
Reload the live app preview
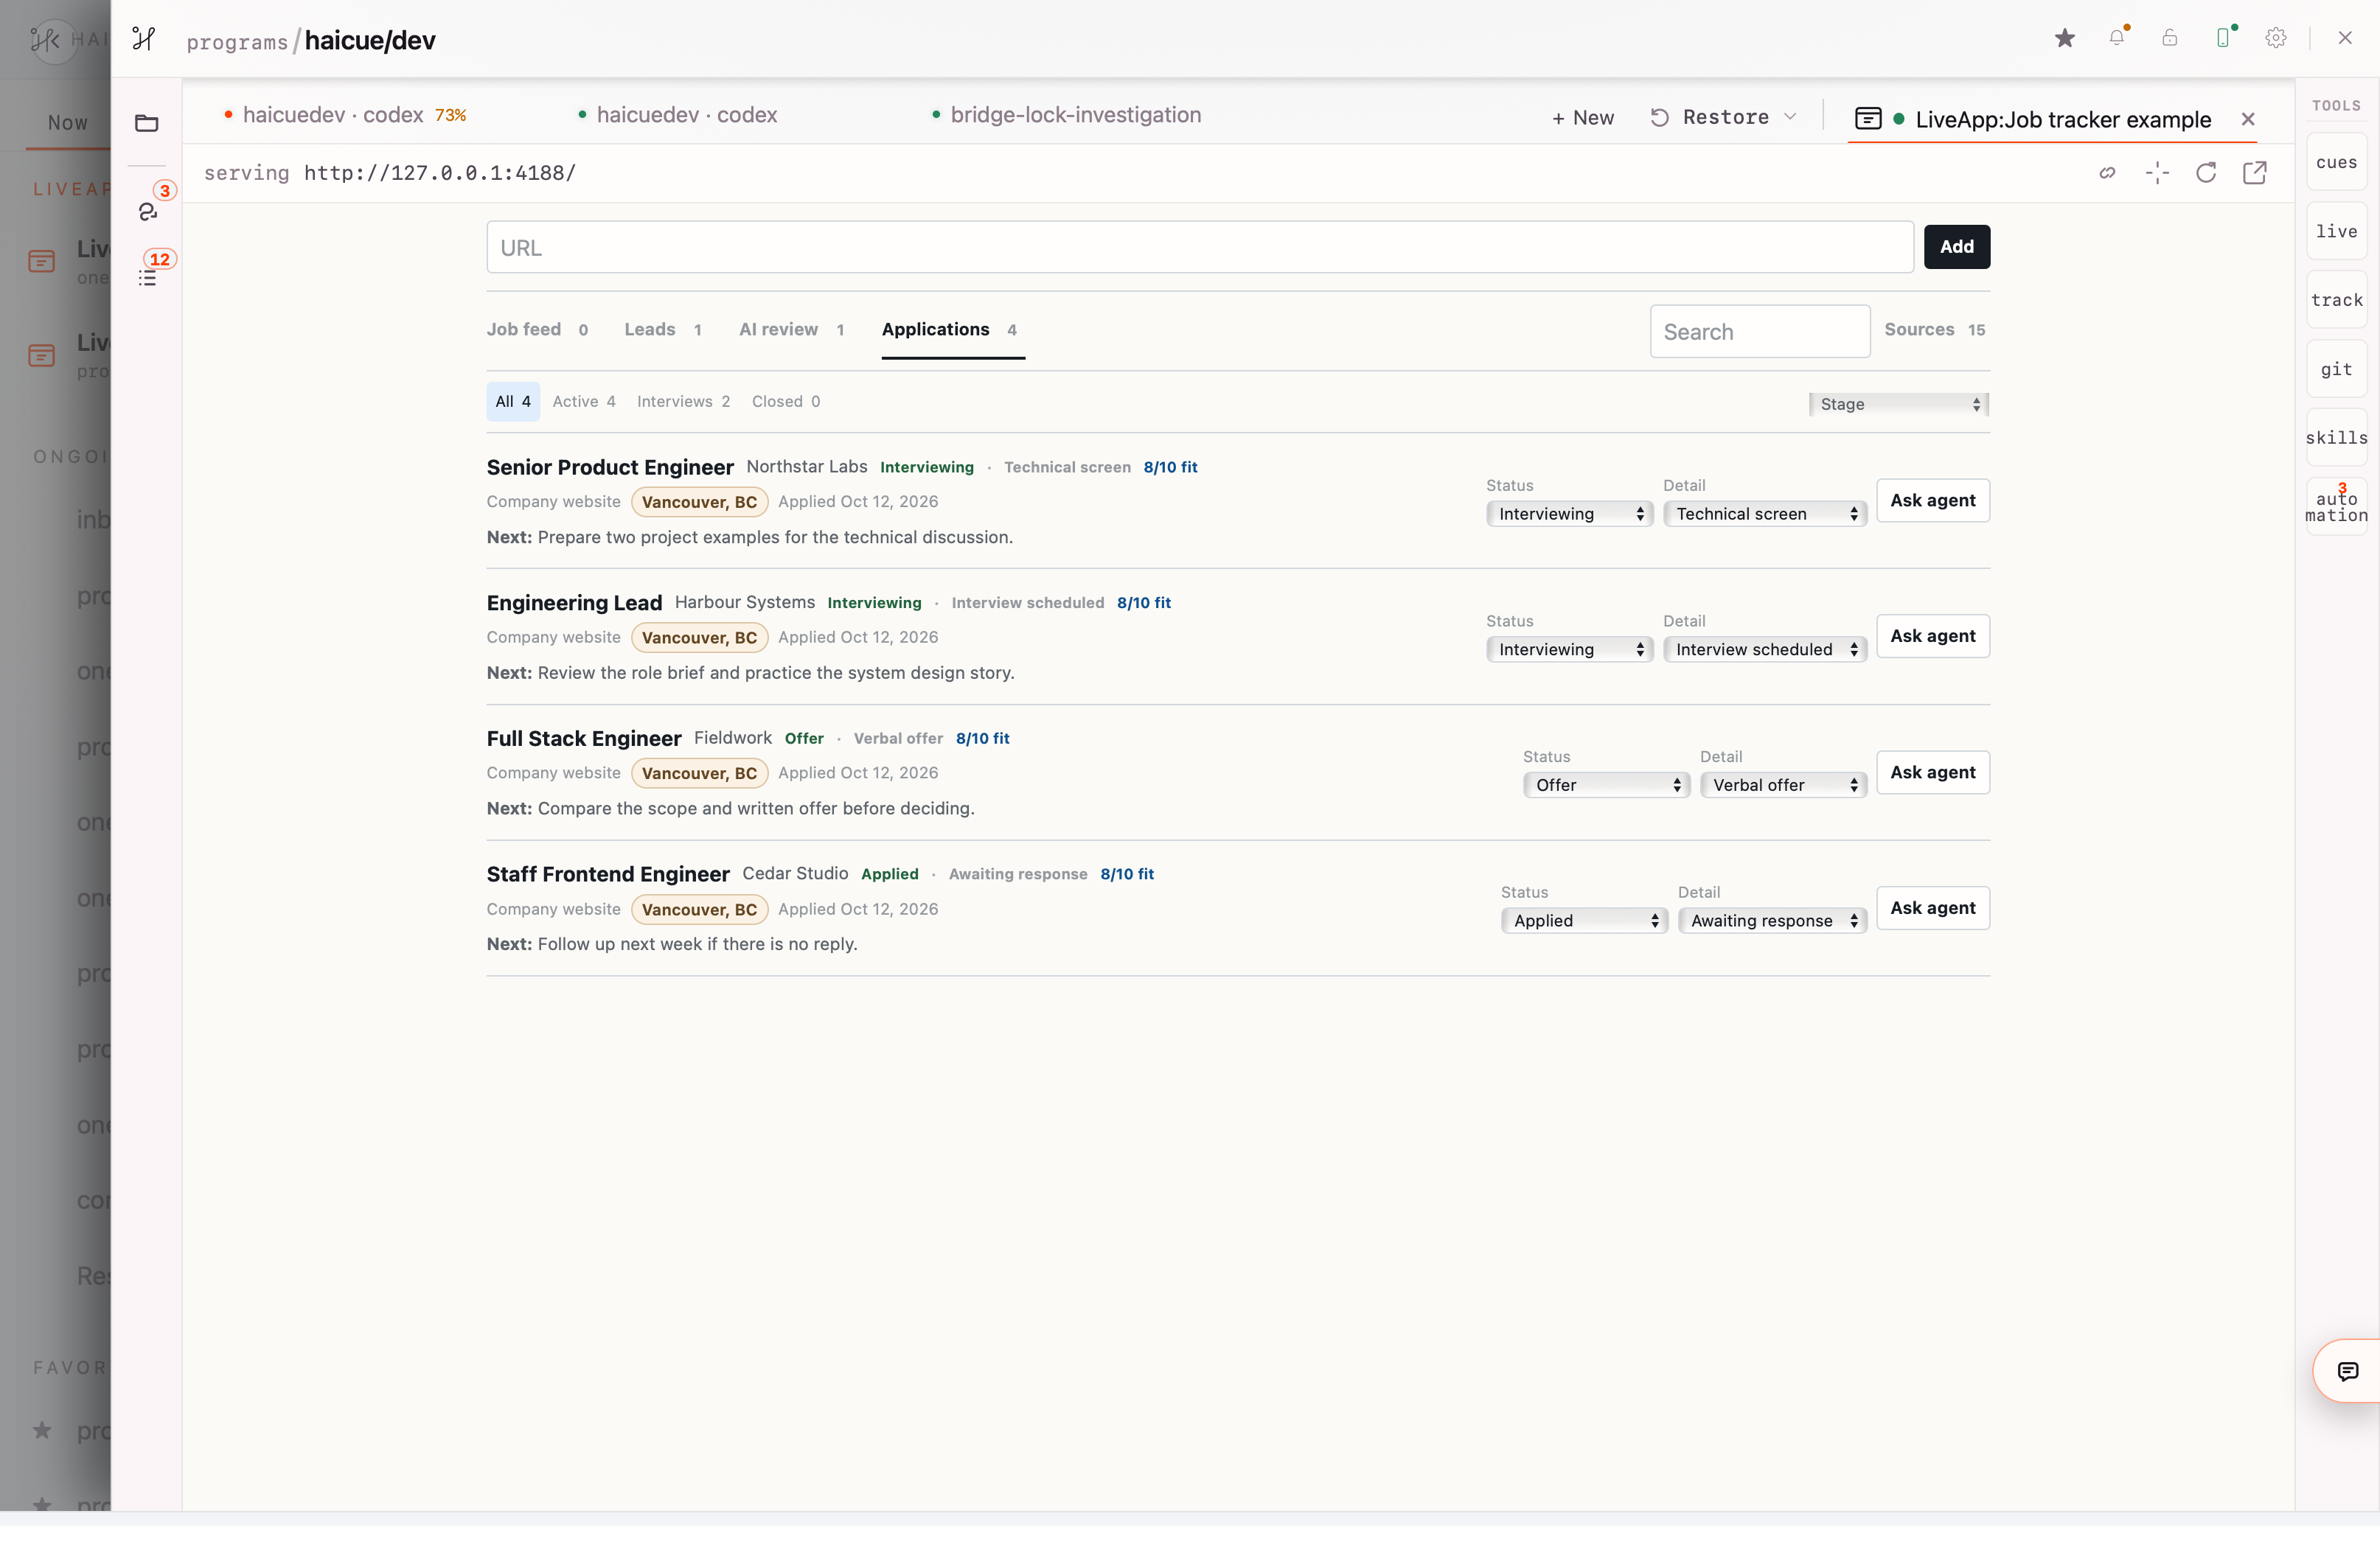2206,173
